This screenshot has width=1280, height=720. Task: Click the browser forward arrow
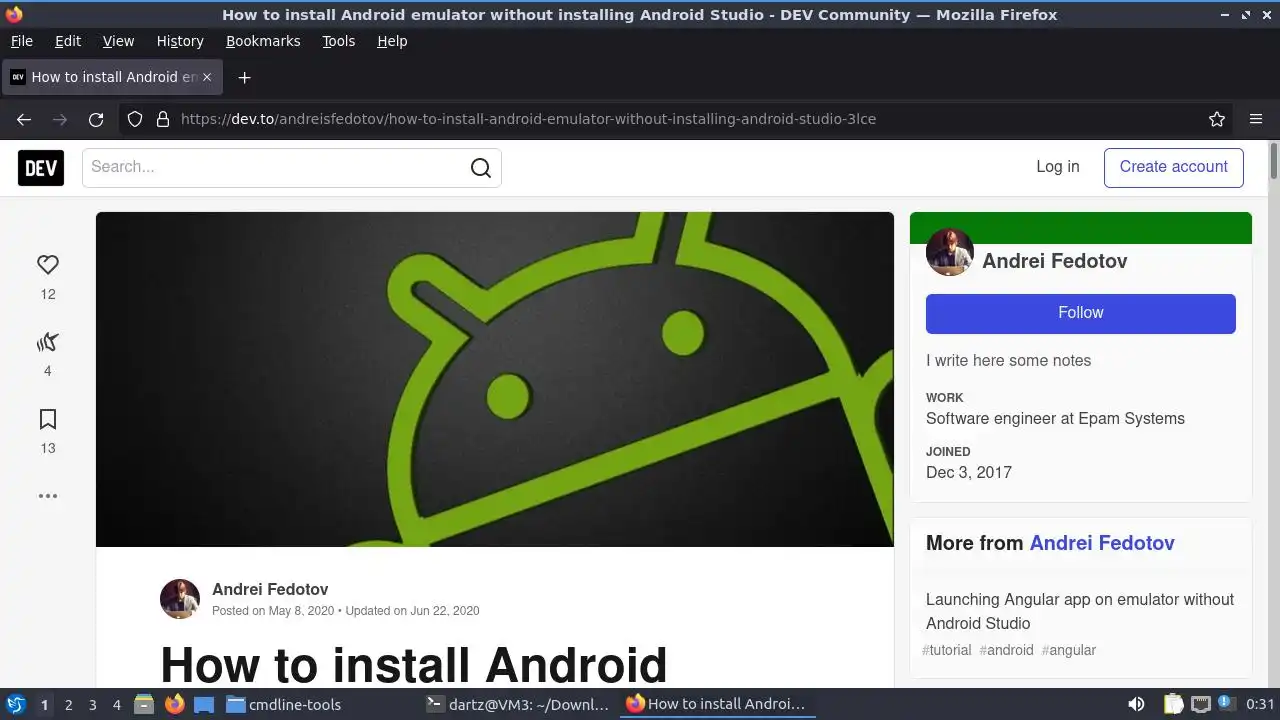point(60,119)
